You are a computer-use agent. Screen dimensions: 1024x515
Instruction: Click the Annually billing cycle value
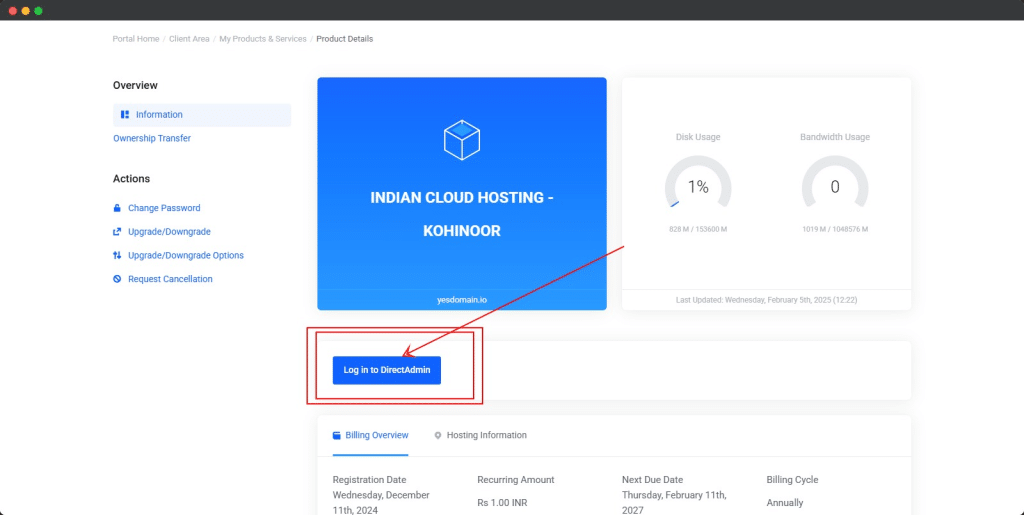click(x=785, y=503)
